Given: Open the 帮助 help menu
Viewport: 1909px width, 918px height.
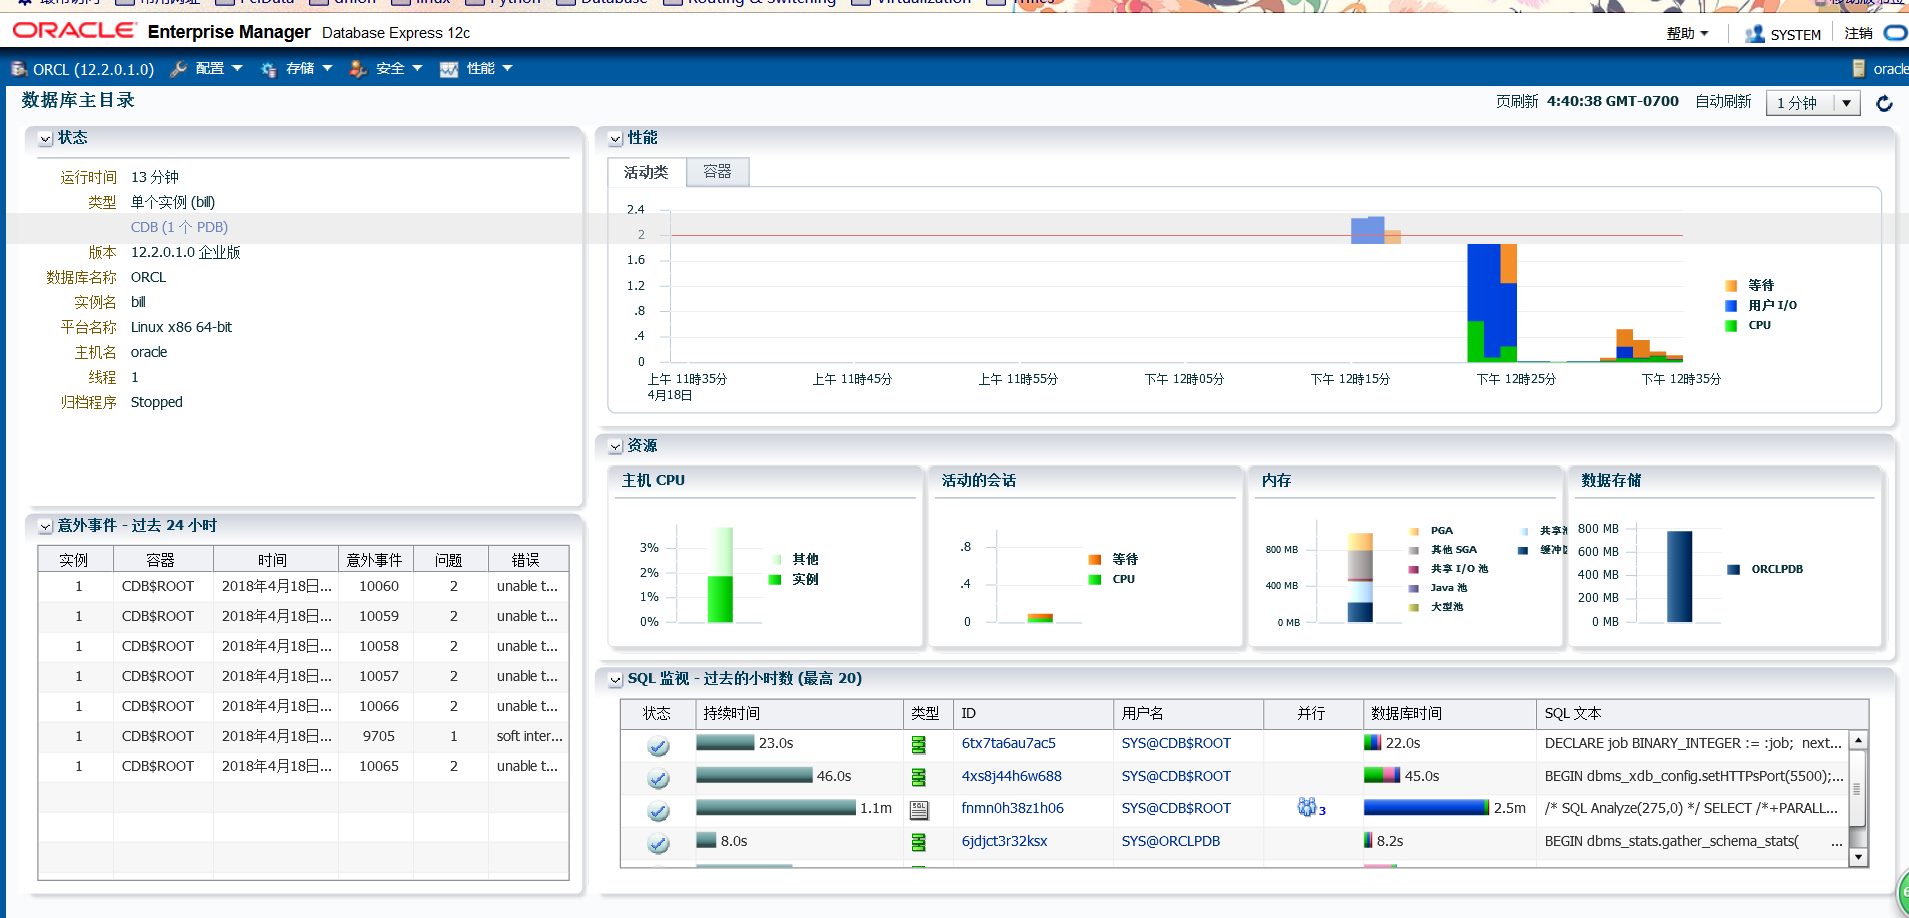Looking at the screenshot, I should [x=1687, y=34].
